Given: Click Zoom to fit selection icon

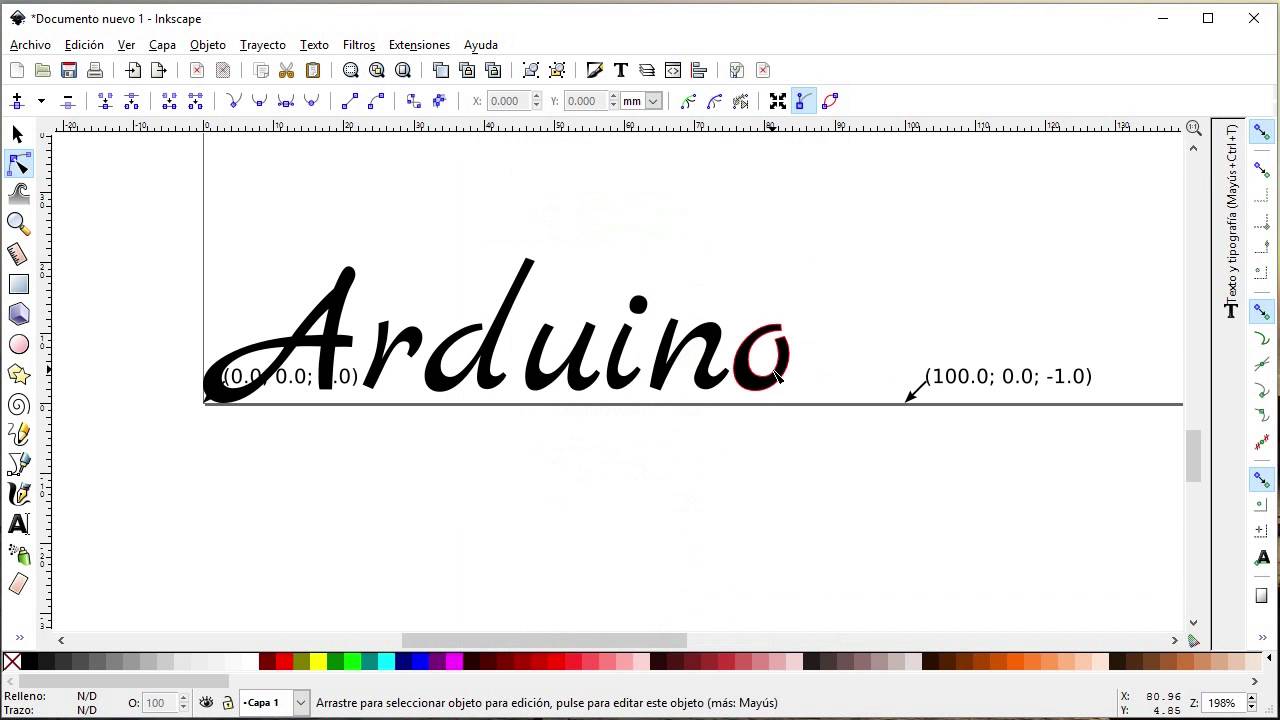Looking at the screenshot, I should click(351, 70).
